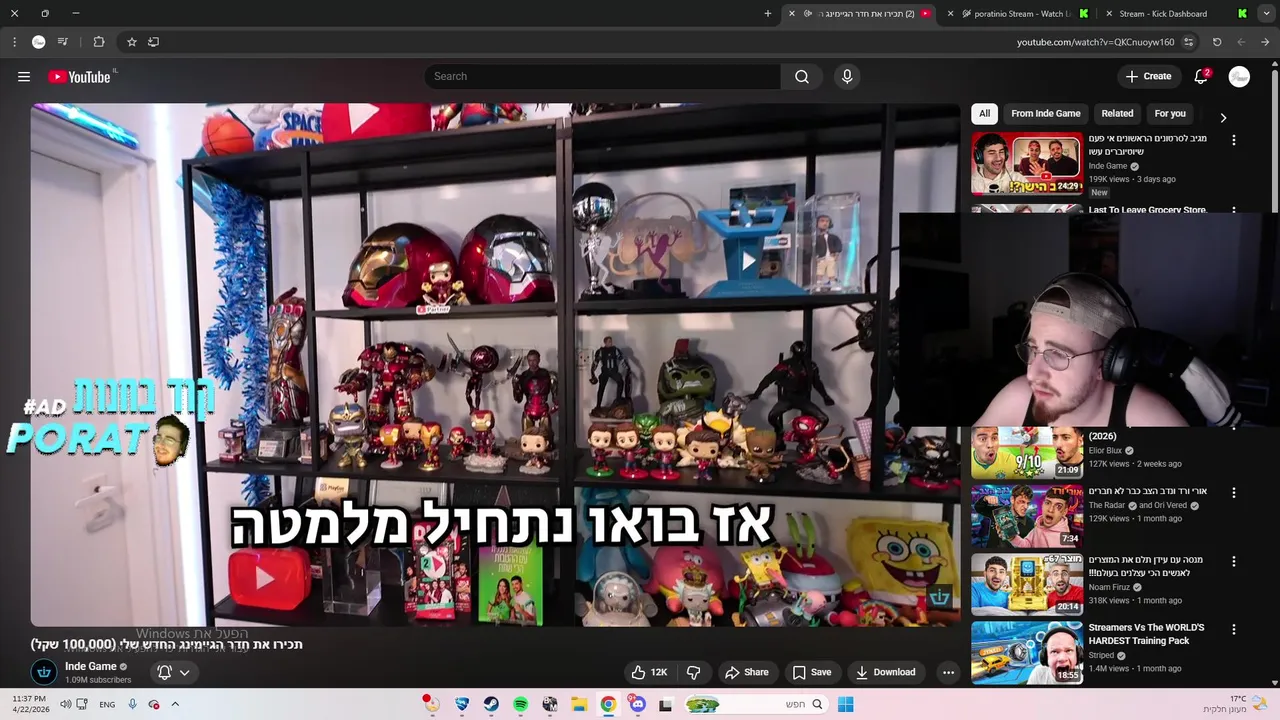
Task: Click the Windows taskbar search box
Action: click(x=756, y=704)
